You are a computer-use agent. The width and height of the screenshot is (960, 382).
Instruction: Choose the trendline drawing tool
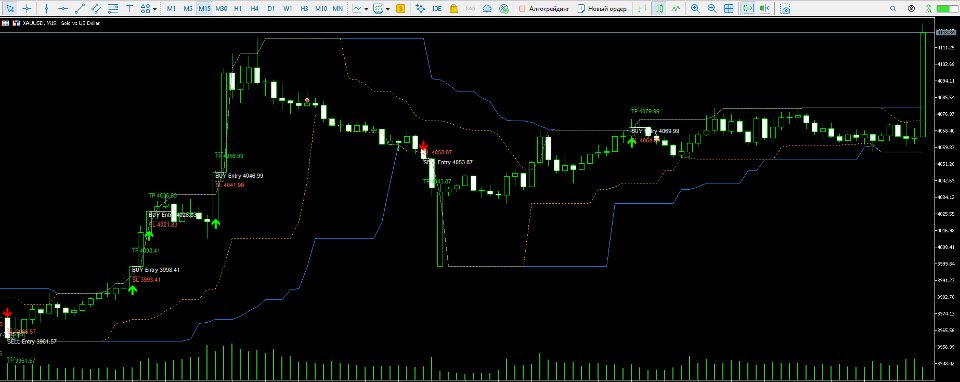80,9
